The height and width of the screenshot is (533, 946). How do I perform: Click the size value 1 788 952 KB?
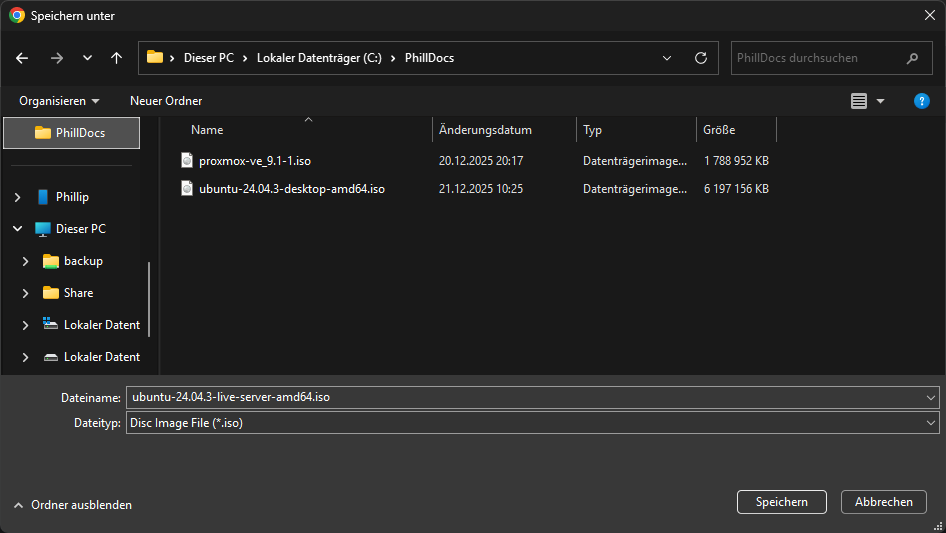(736, 161)
